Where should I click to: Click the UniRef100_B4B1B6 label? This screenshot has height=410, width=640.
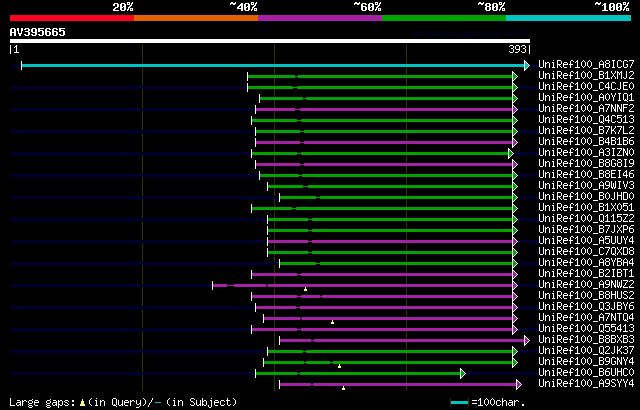[586, 141]
